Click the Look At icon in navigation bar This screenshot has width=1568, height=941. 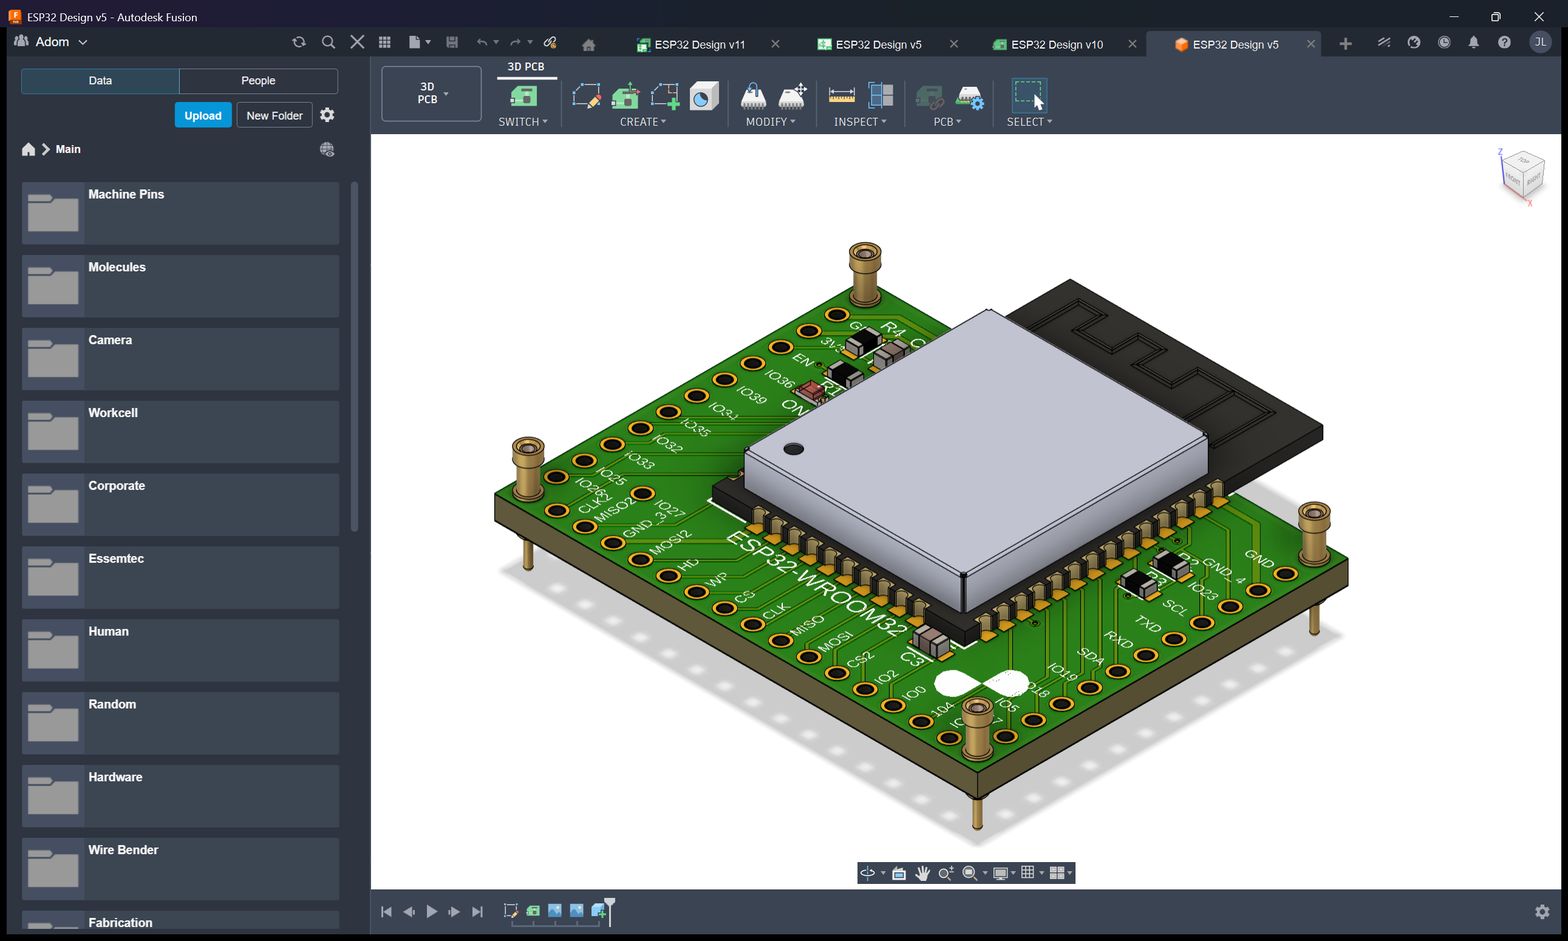pos(899,873)
